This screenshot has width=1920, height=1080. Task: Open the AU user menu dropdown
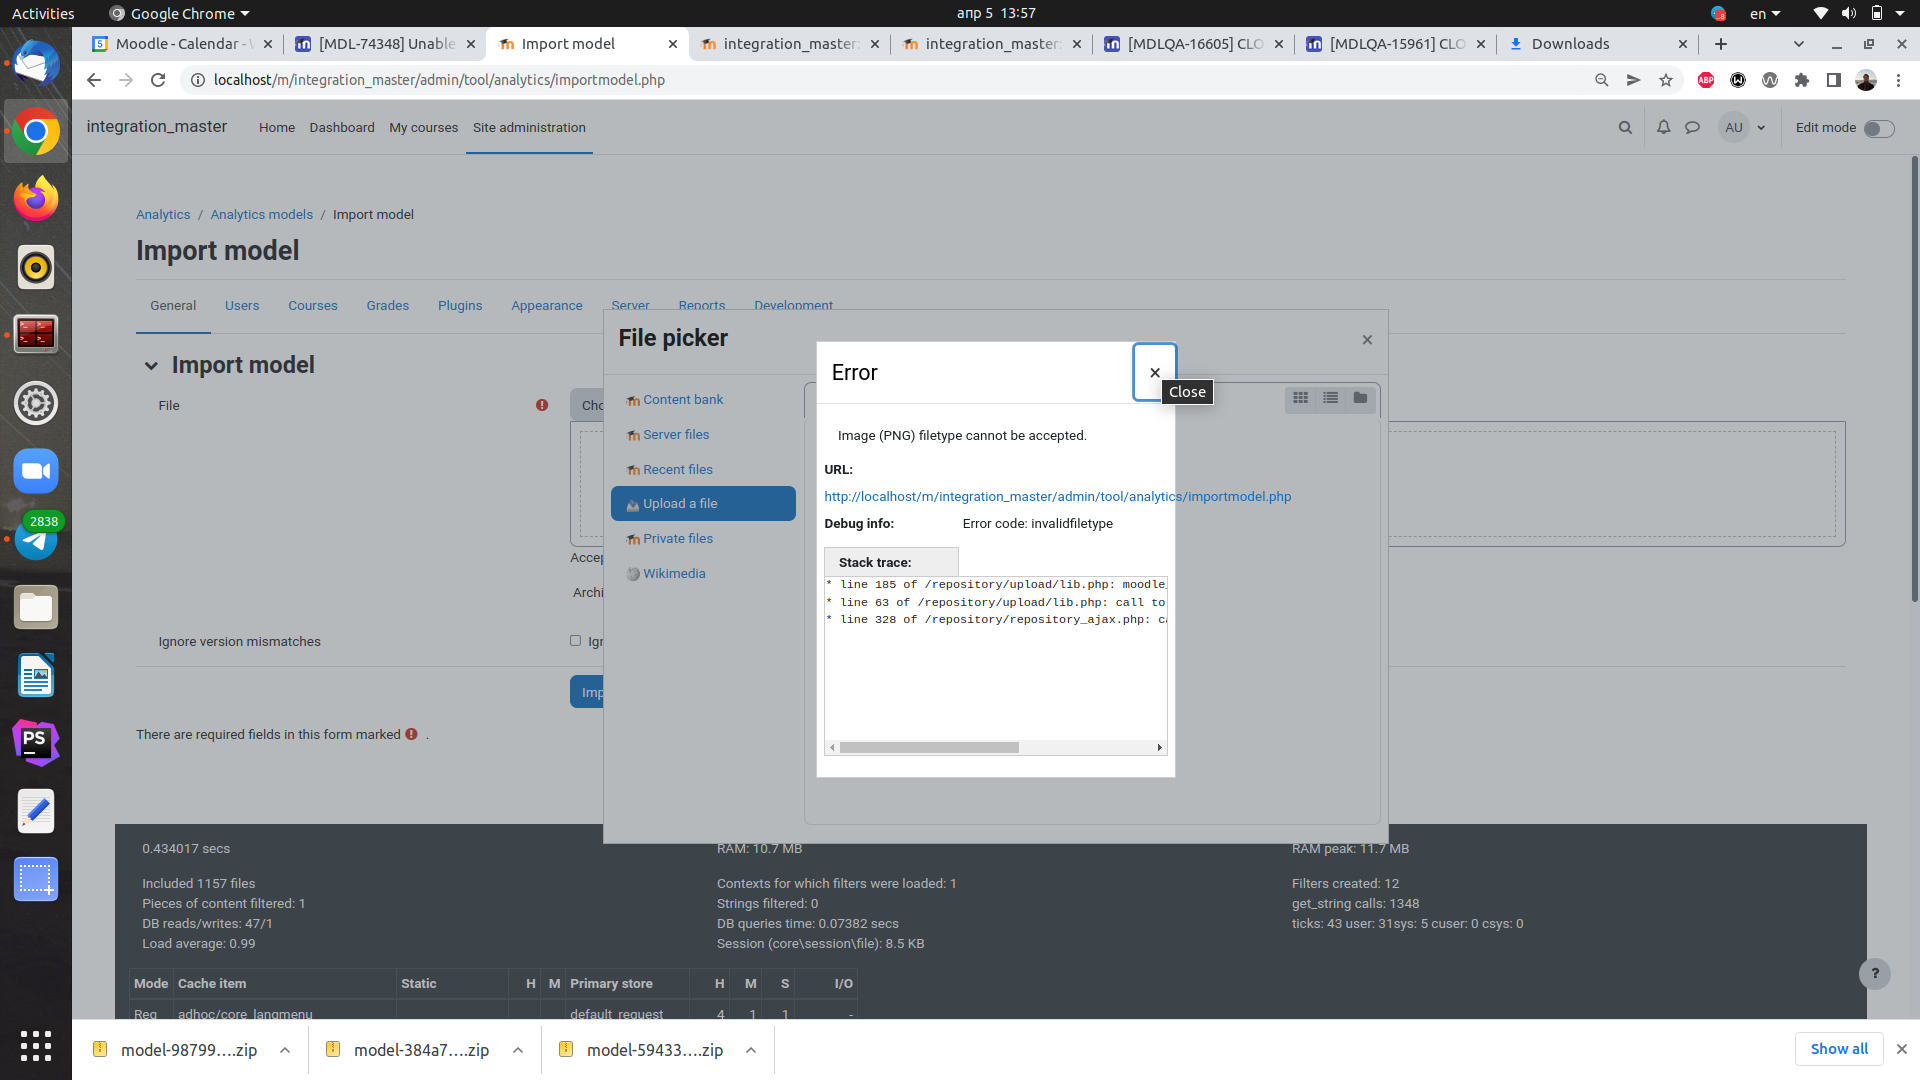[1743, 128]
